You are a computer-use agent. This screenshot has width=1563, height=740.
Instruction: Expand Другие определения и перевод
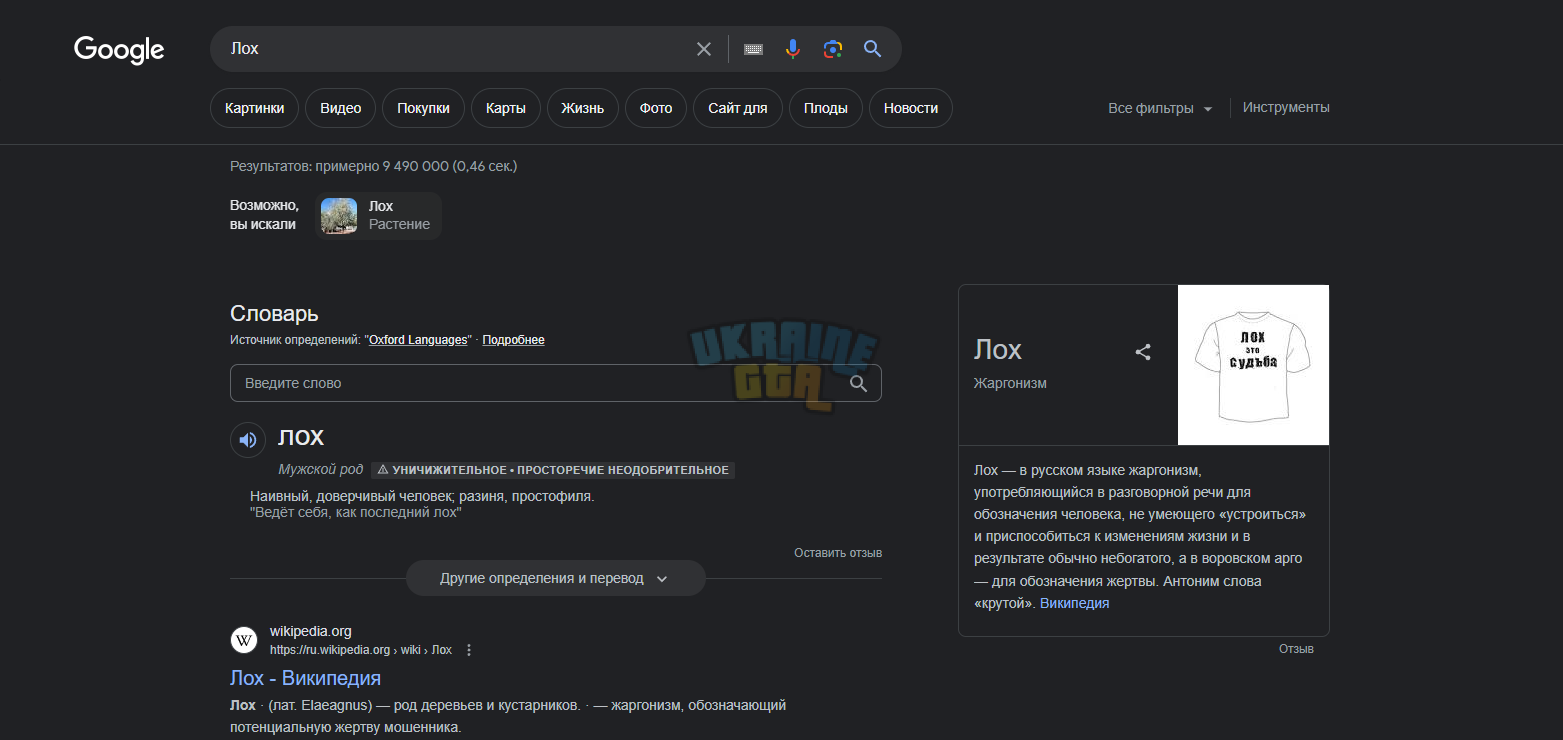555,578
